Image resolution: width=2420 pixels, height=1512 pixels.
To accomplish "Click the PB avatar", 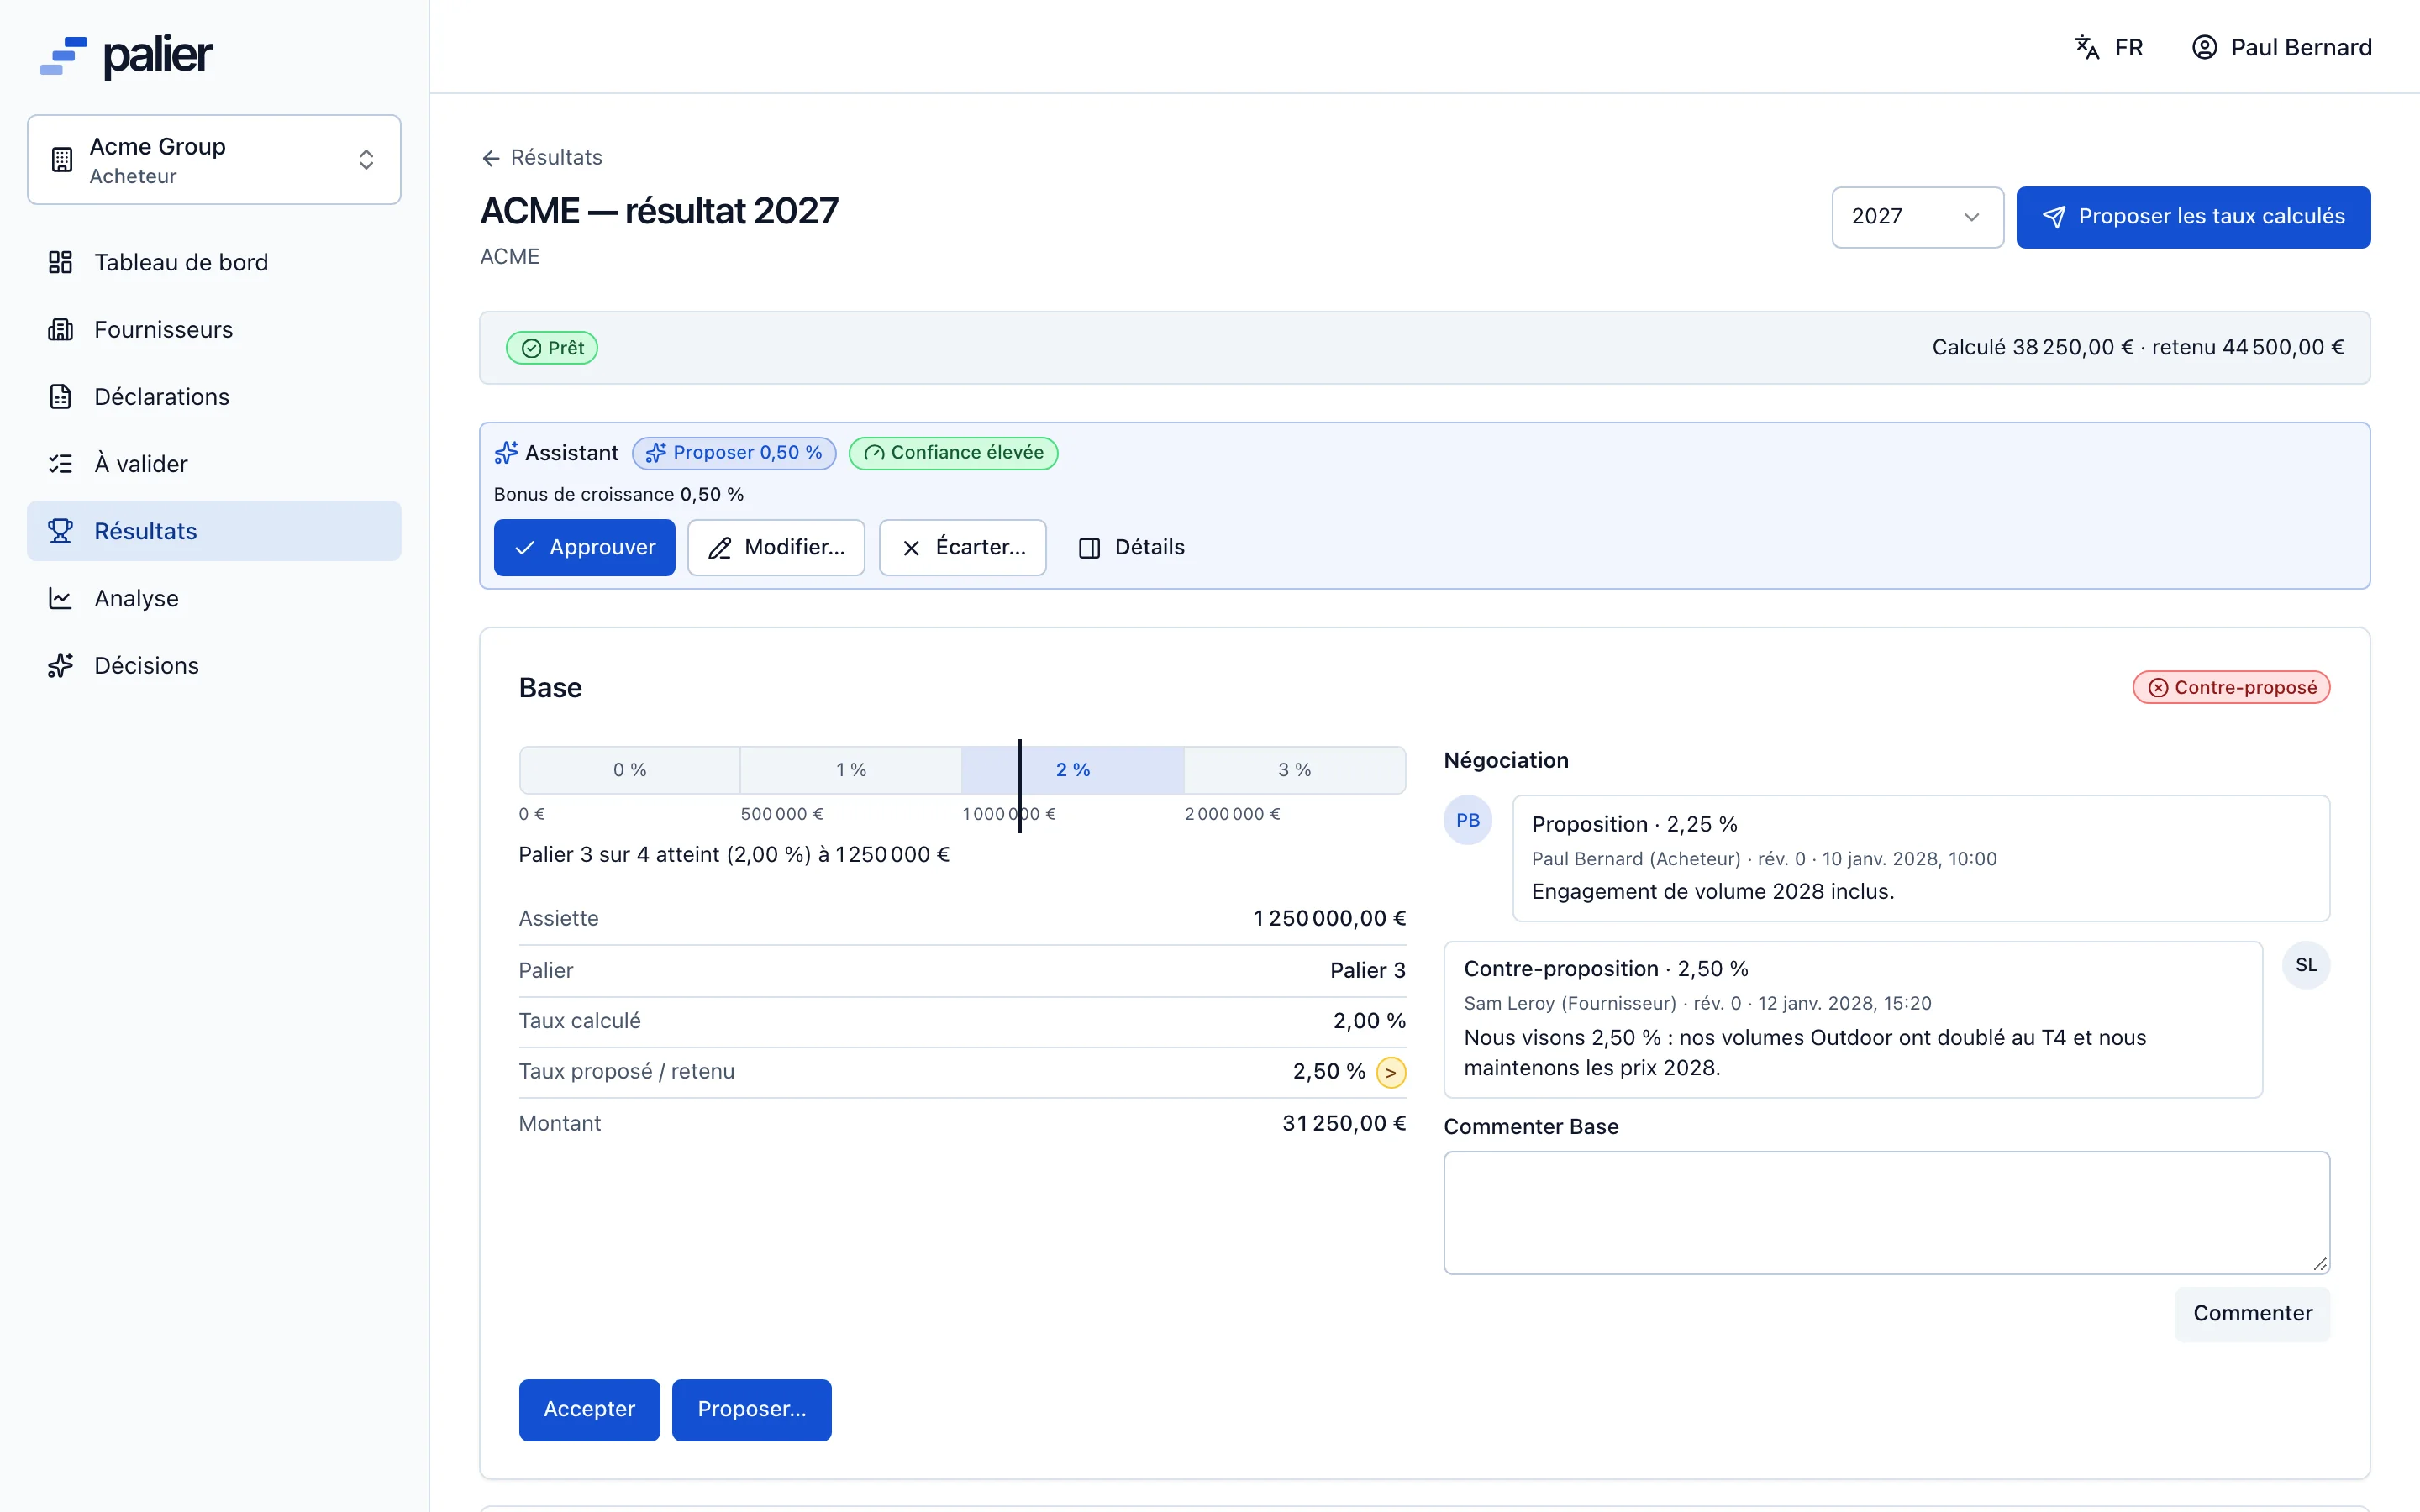I will (1468, 820).
